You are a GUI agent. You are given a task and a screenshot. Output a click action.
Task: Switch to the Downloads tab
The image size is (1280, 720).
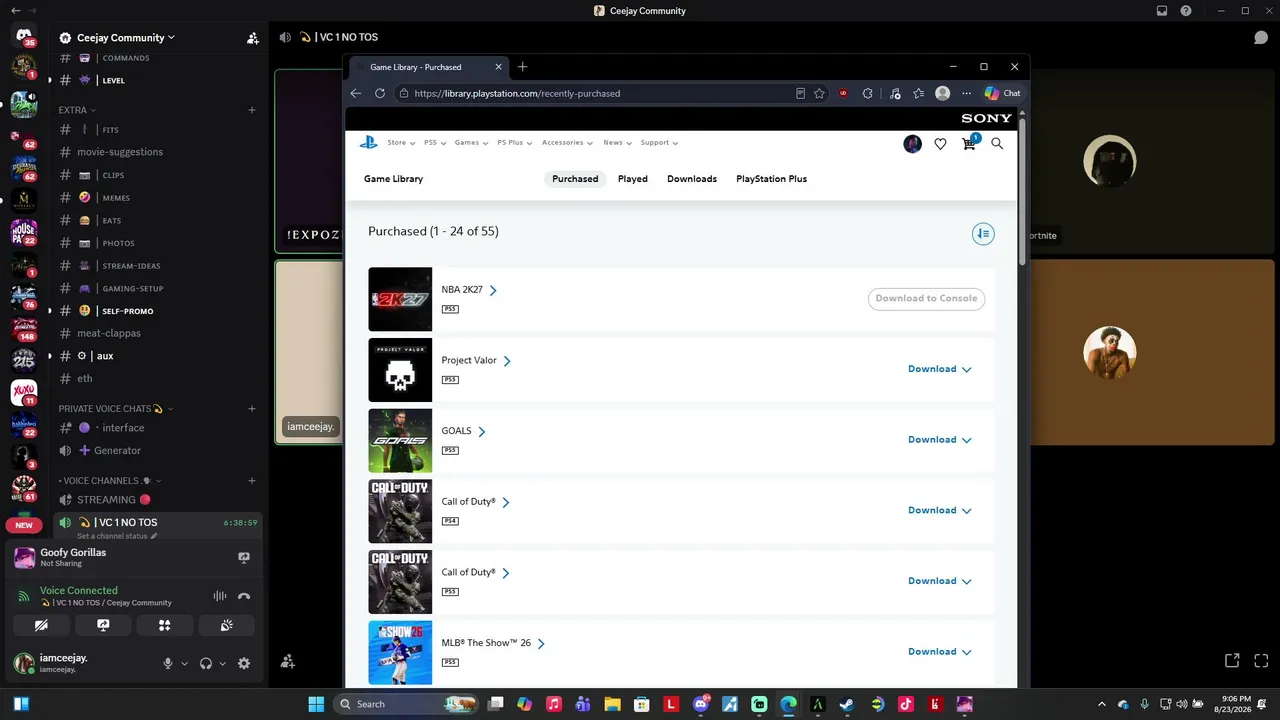(692, 179)
